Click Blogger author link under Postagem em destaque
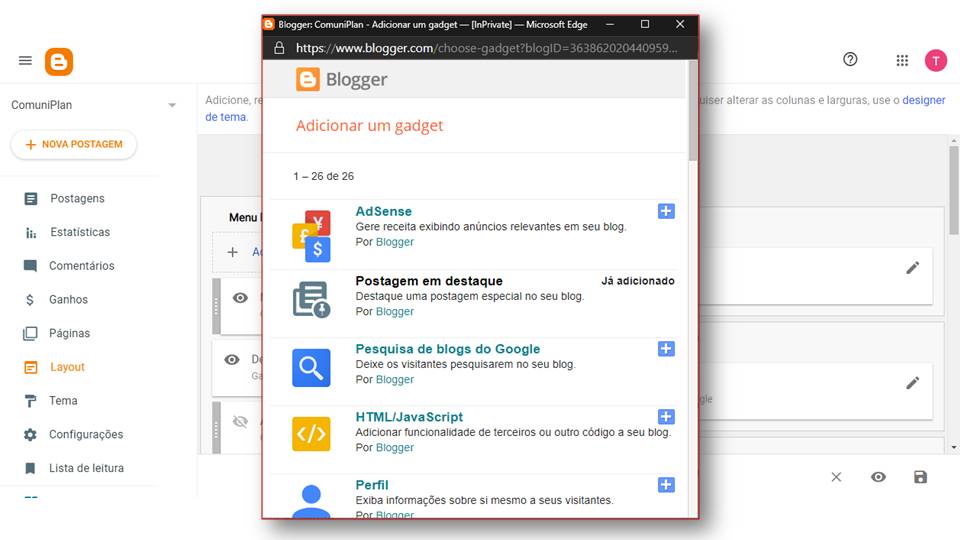Screen dimensions: 960x540 [394, 312]
